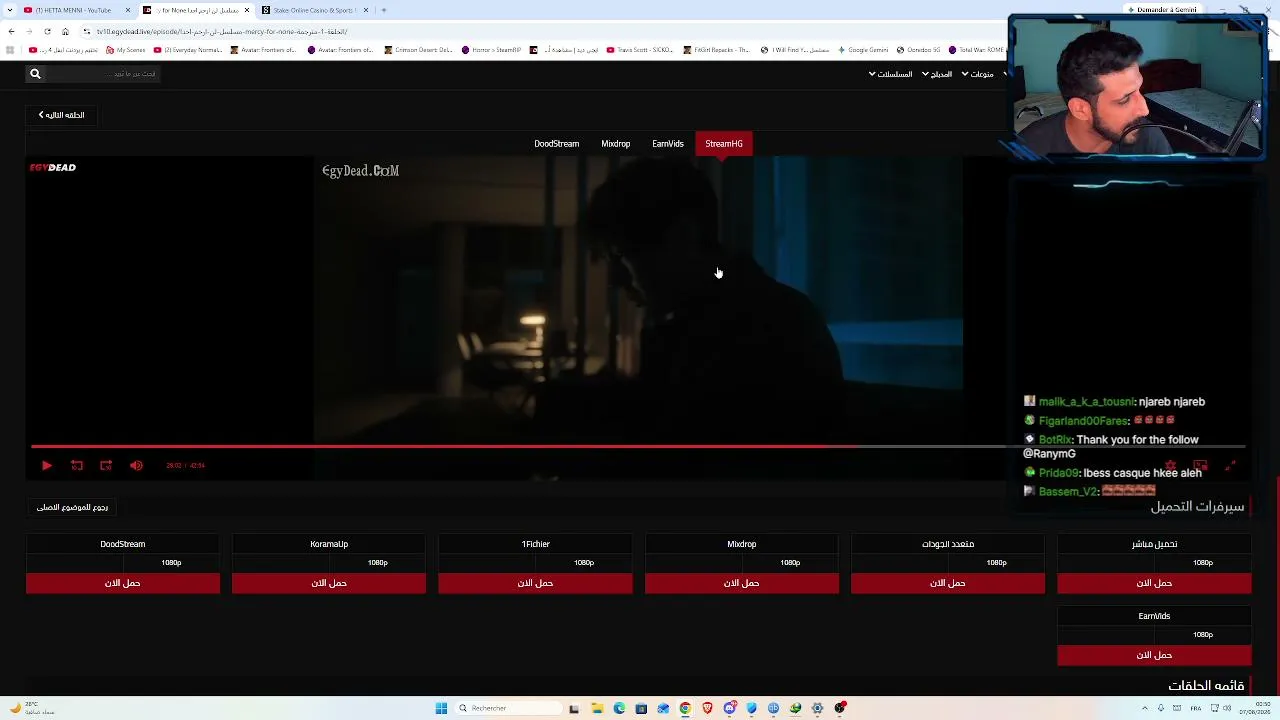
Task: Open Everyday Normal bookmark
Action: [188, 50]
